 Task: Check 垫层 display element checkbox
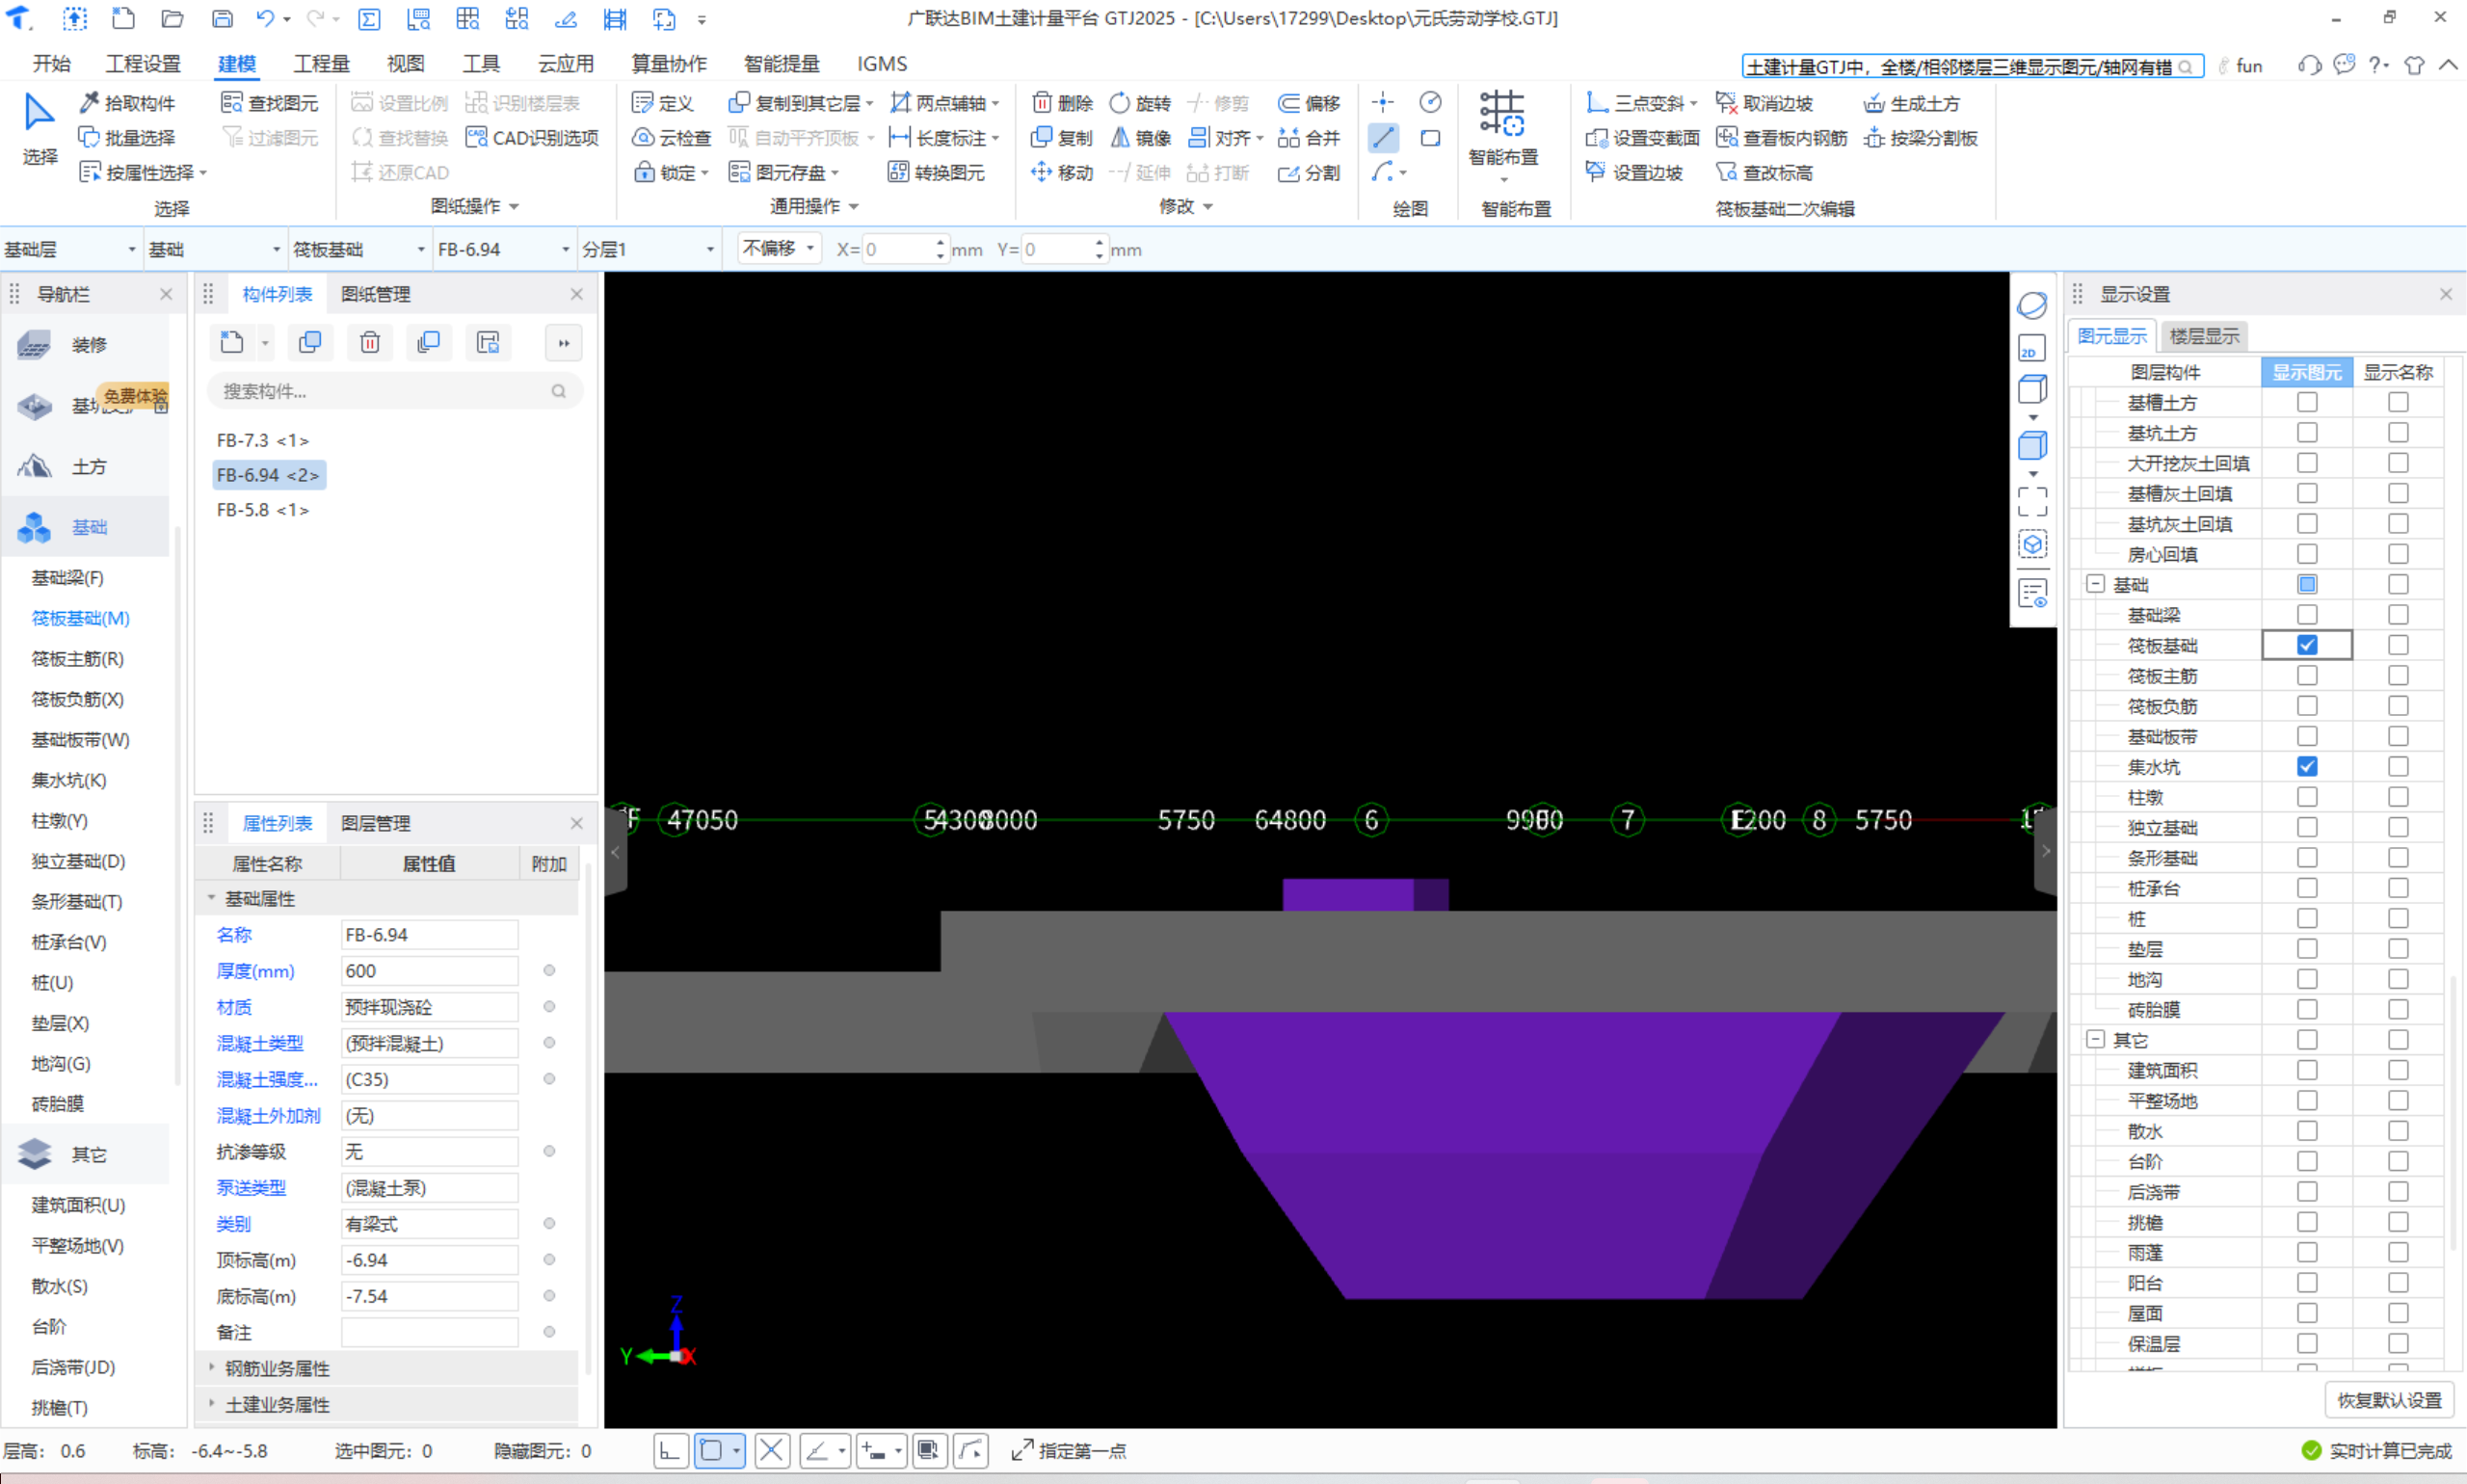[2306, 948]
